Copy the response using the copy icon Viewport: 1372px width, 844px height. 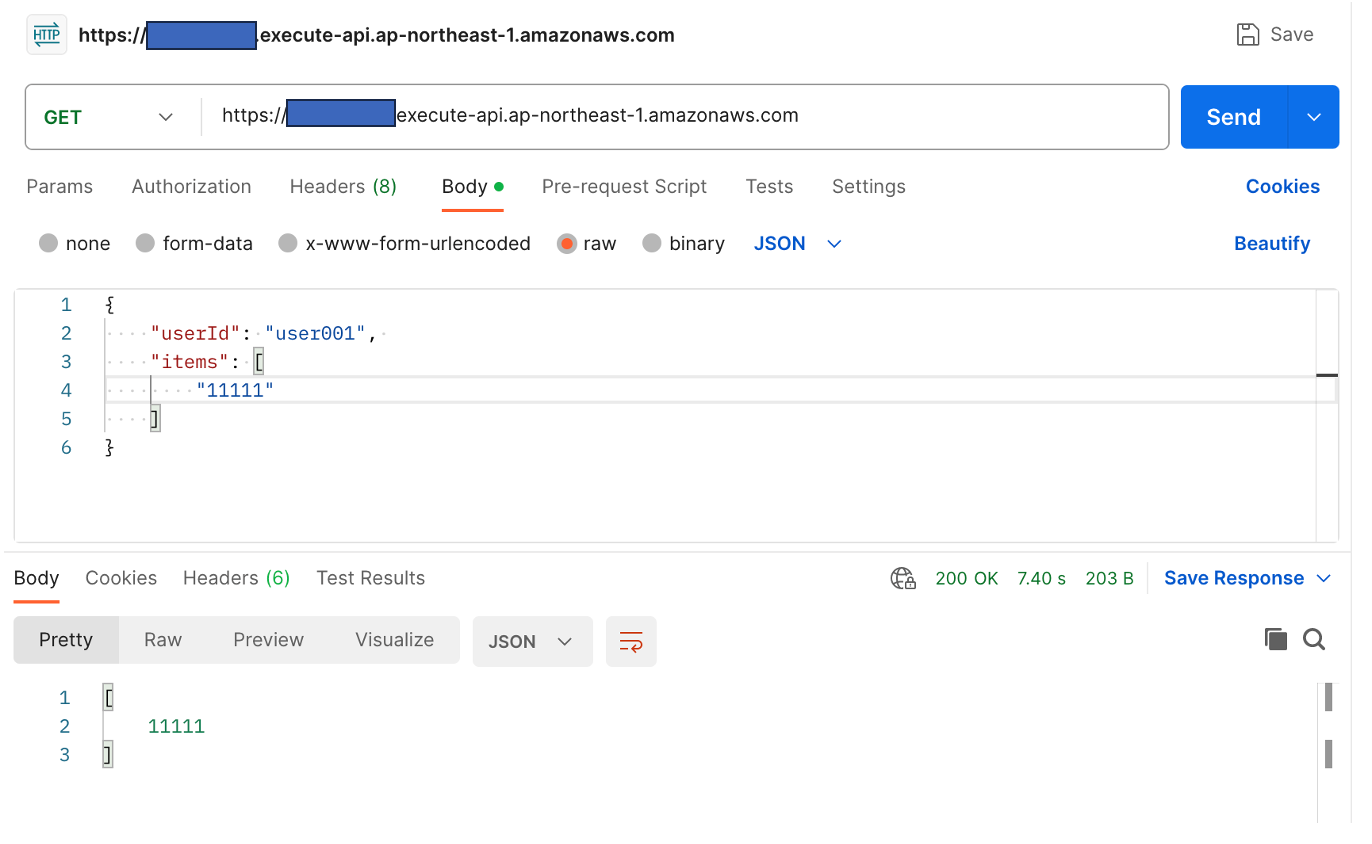(1275, 640)
